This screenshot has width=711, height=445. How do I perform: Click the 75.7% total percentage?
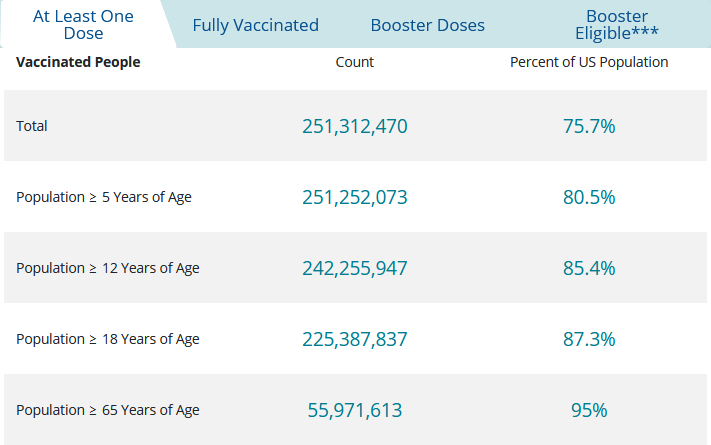(x=589, y=126)
